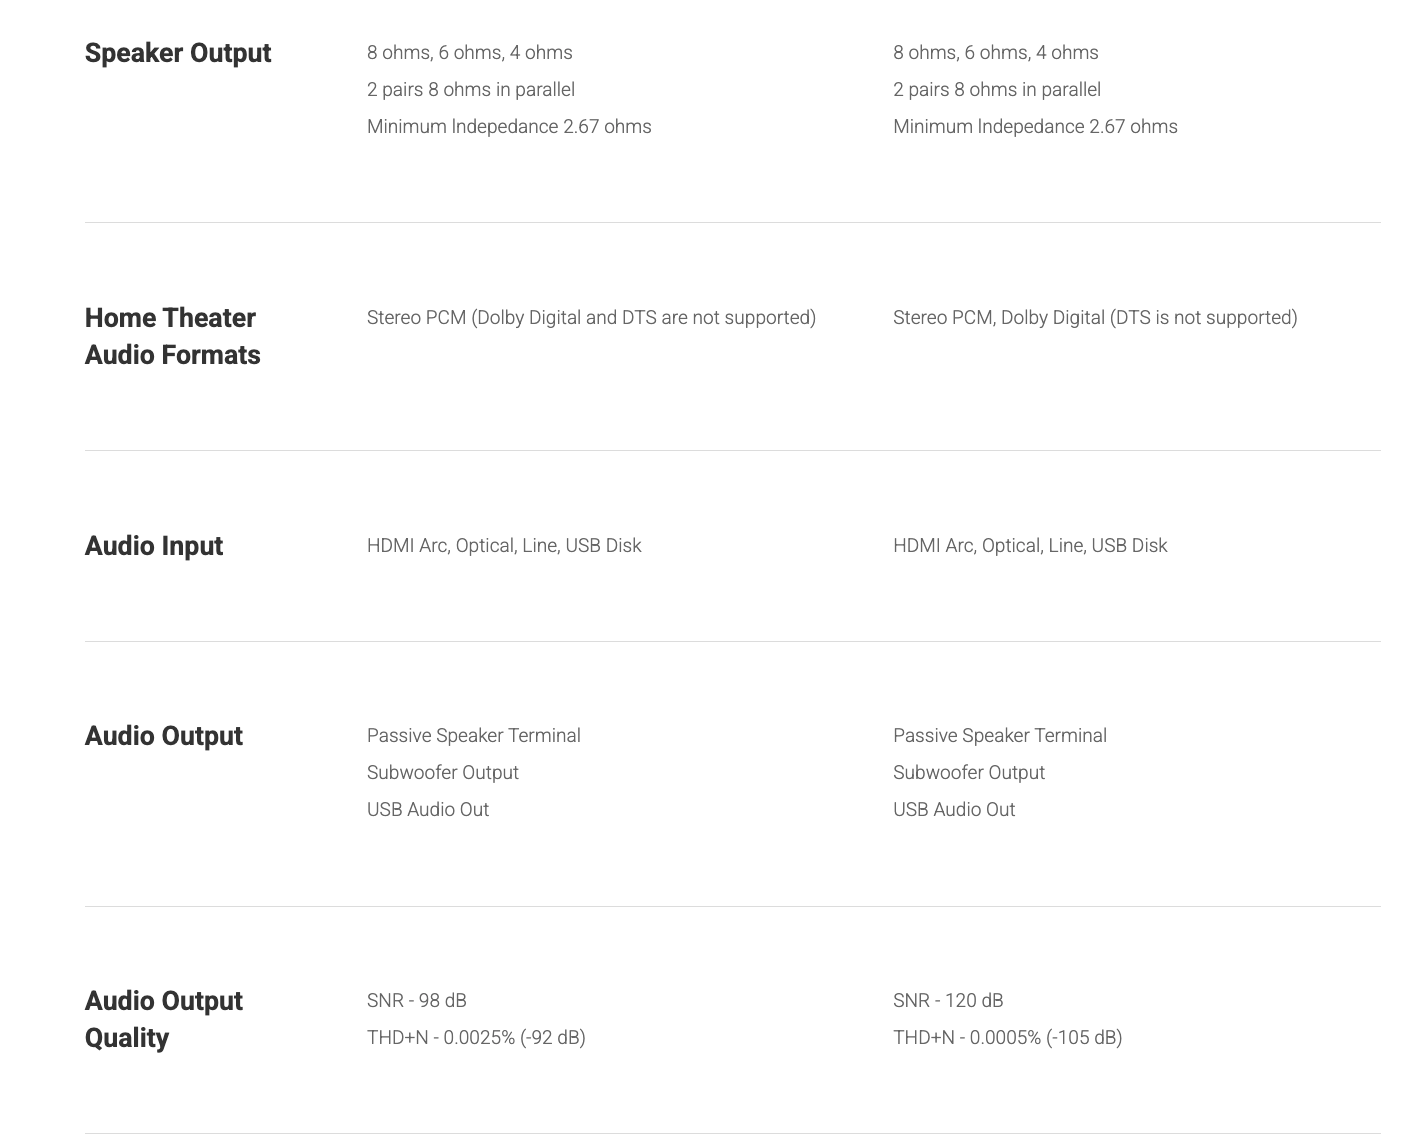Click the Audio Input row heading
Screen dimensions: 1422x1148
point(153,546)
